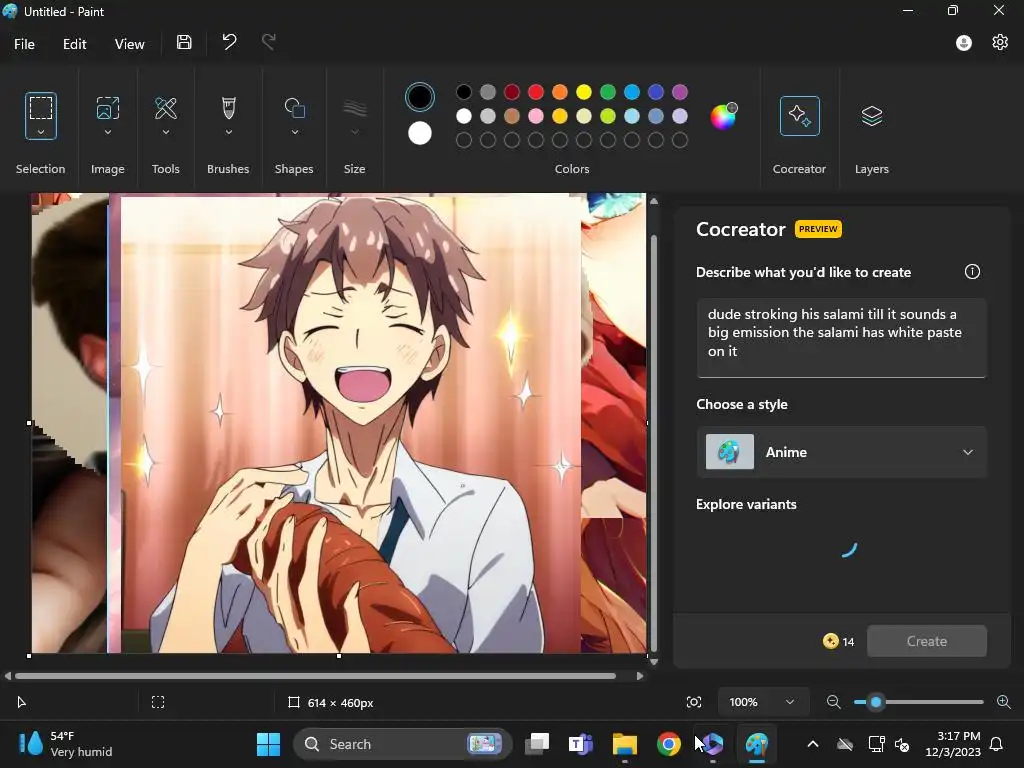
Task: Expand the Selection options chevron
Action: coord(40,132)
